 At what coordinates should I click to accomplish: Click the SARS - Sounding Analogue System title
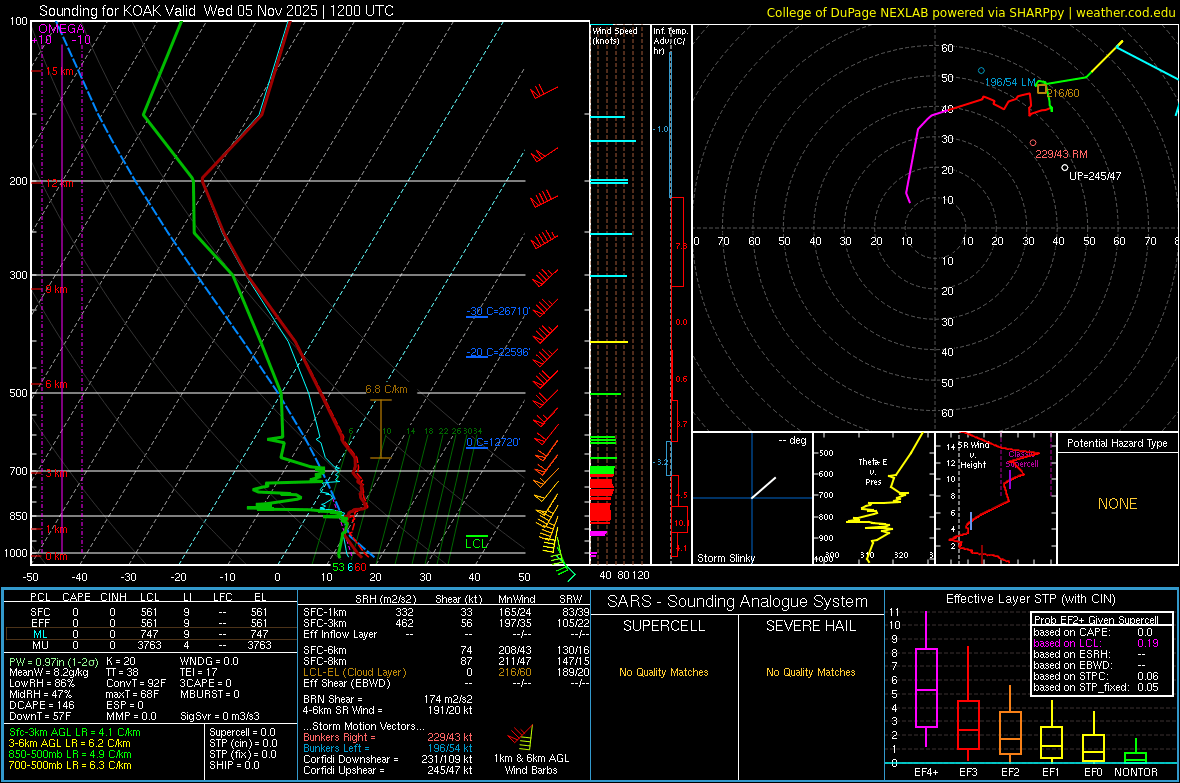click(x=738, y=602)
